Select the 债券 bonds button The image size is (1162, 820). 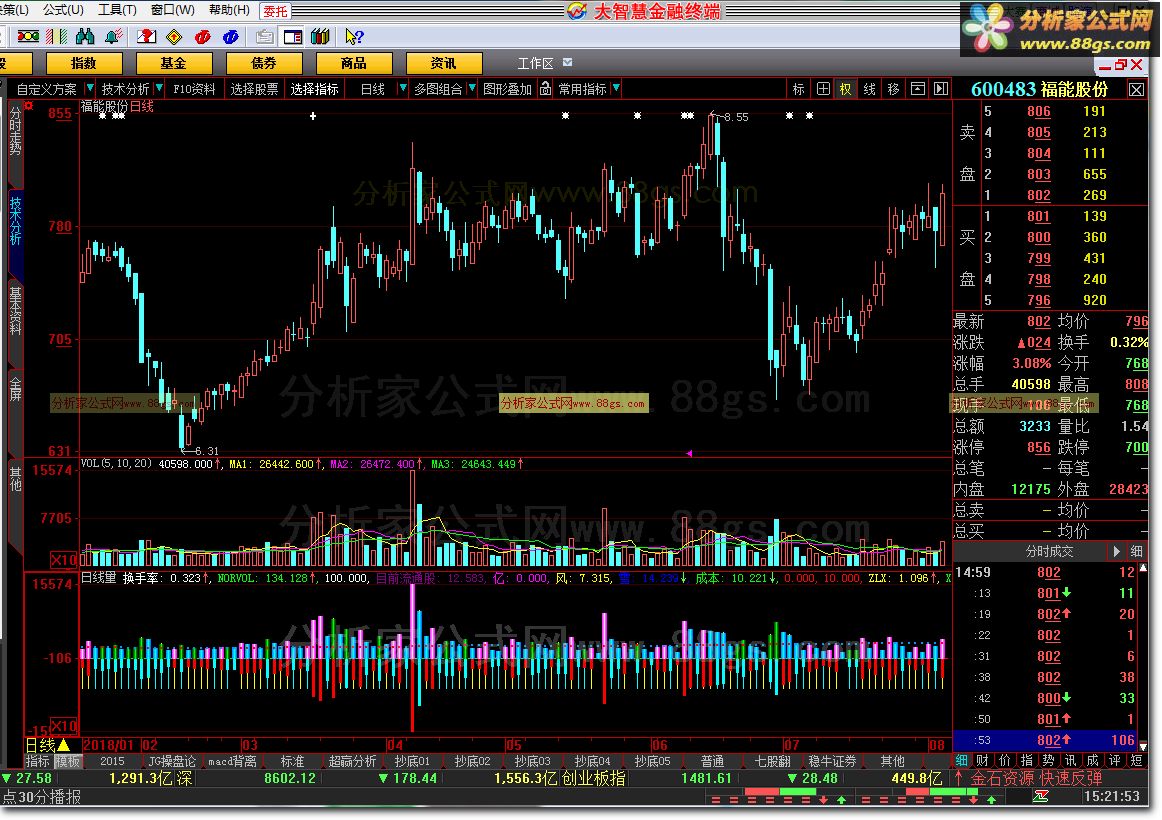click(263, 64)
